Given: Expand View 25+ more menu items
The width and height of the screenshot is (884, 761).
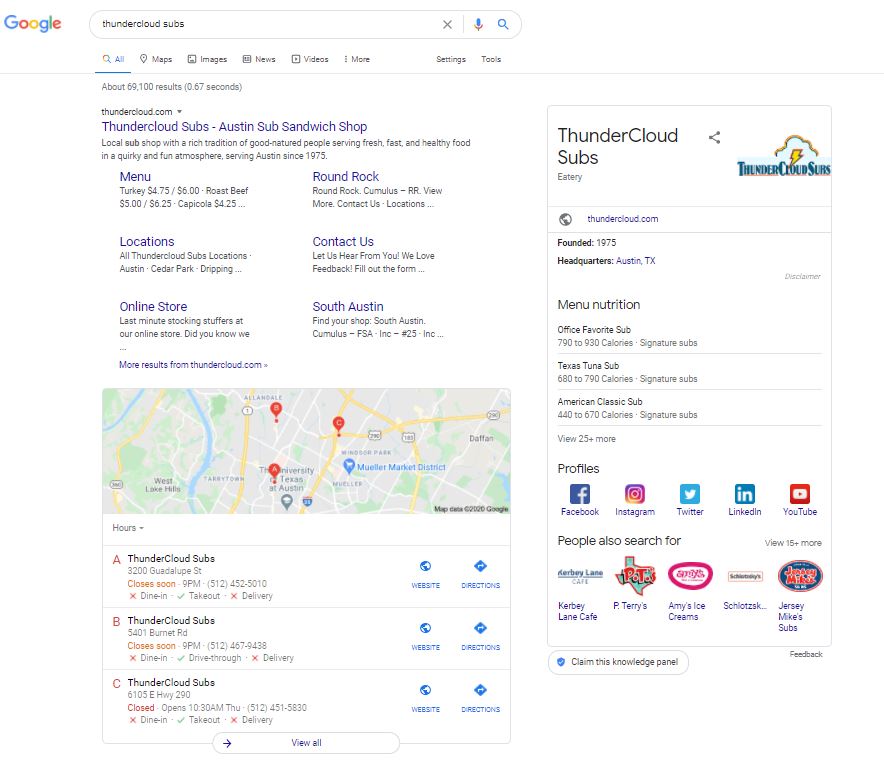Looking at the screenshot, I should point(586,439).
